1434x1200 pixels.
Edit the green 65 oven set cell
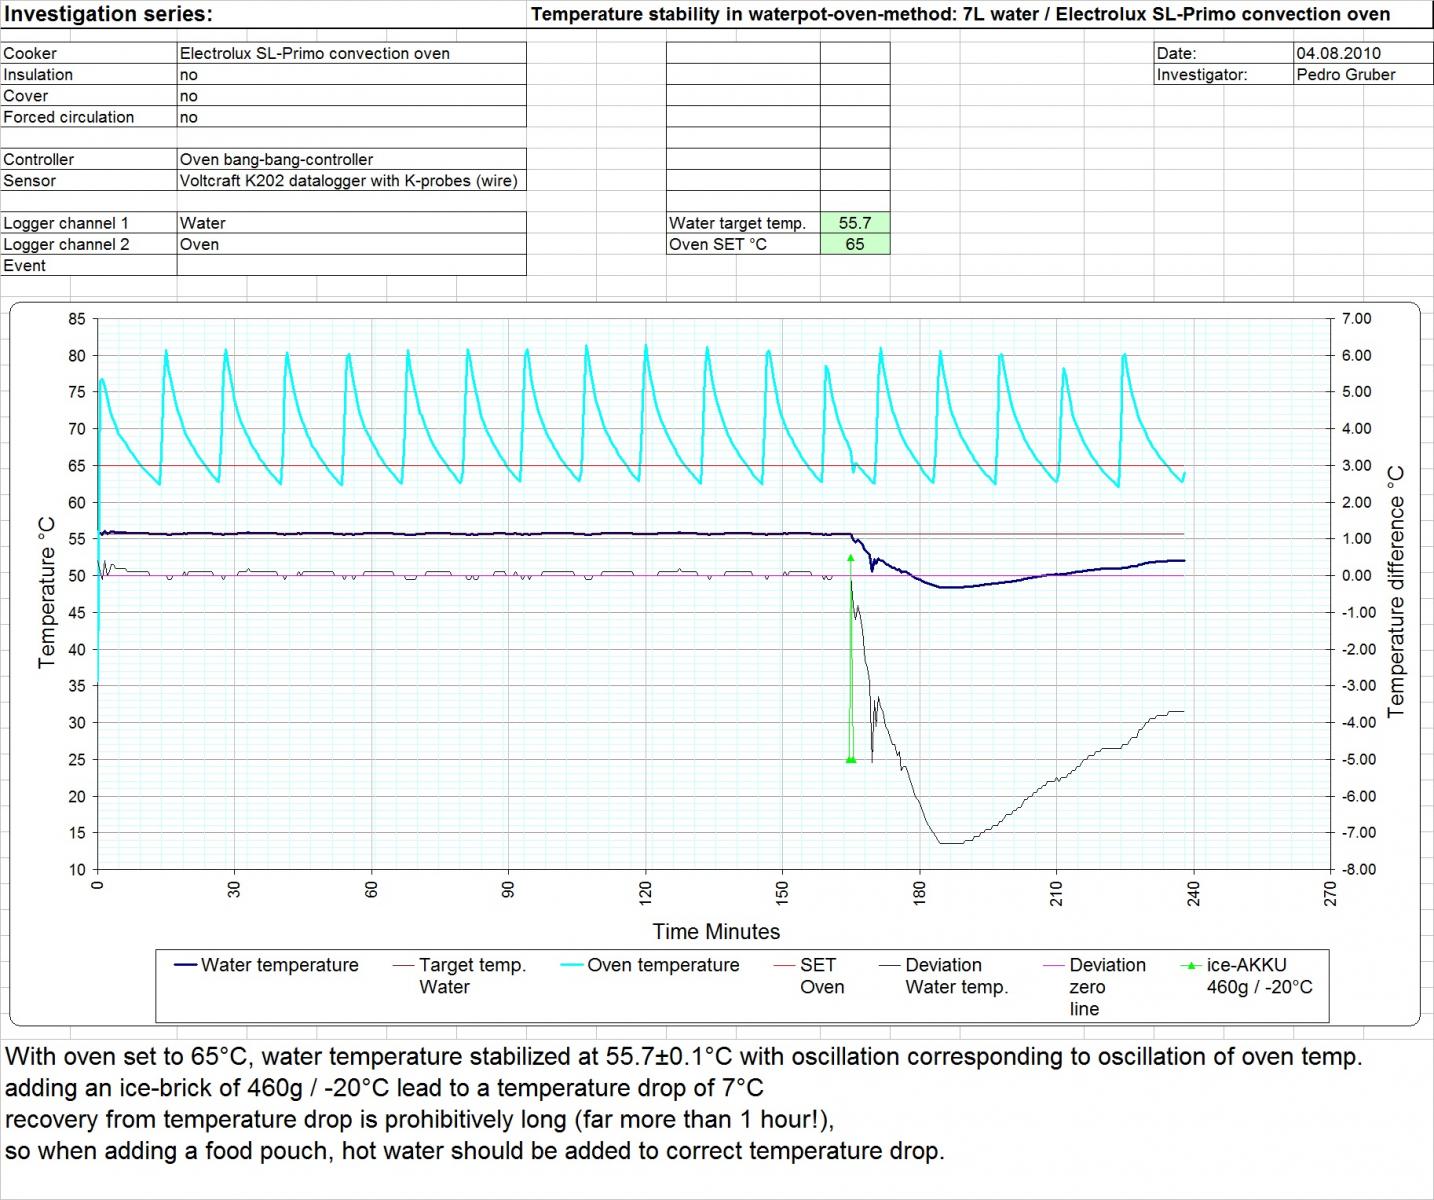click(x=855, y=244)
